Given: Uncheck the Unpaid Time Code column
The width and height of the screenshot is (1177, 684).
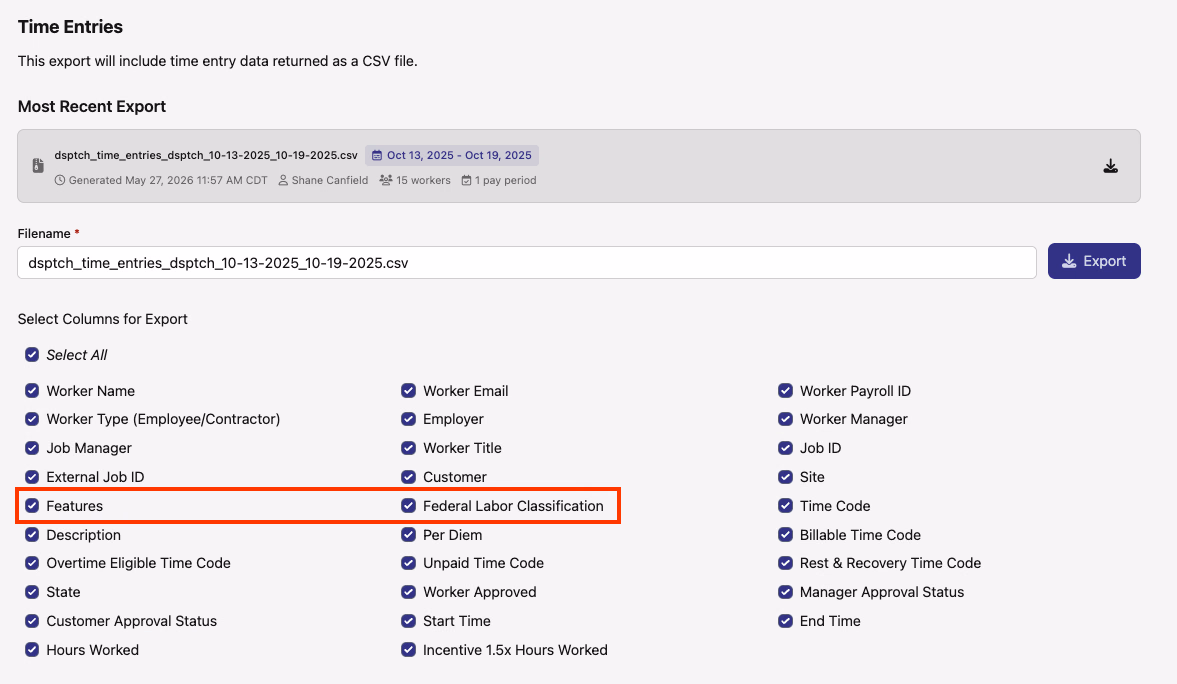Looking at the screenshot, I should click(x=408, y=563).
